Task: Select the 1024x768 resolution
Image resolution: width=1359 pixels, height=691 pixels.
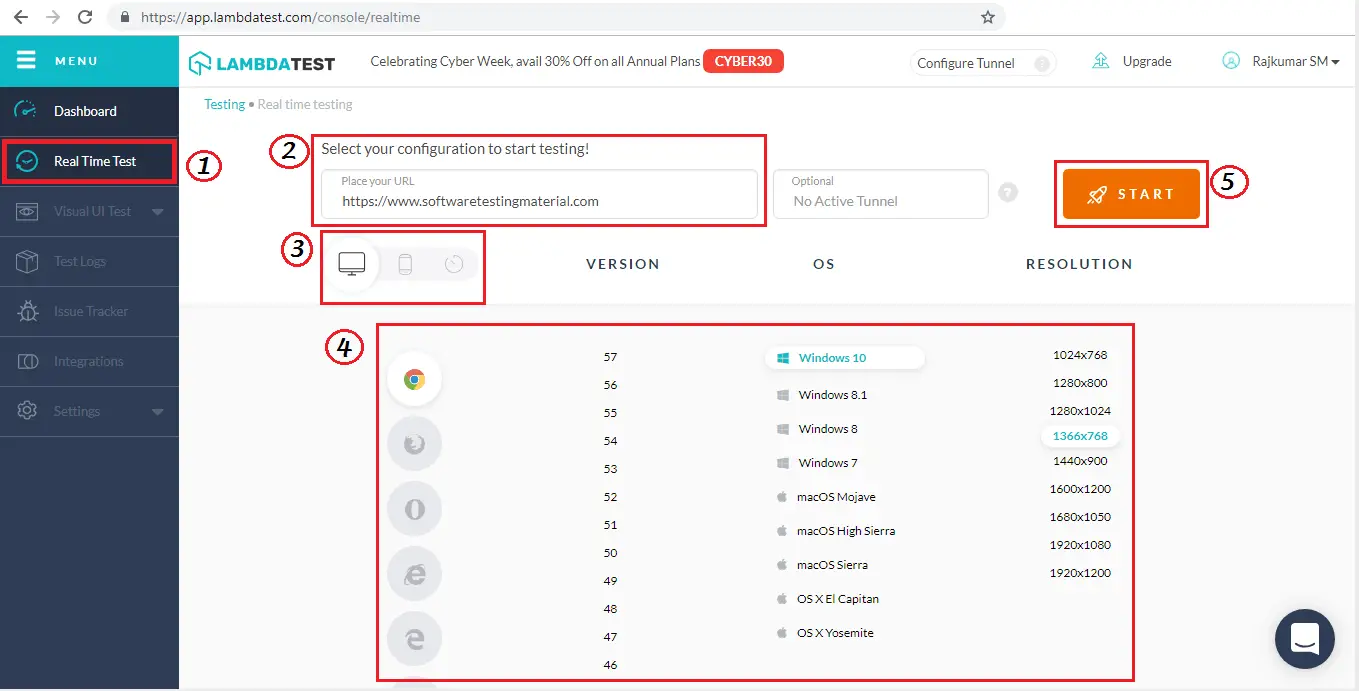Action: (1080, 355)
